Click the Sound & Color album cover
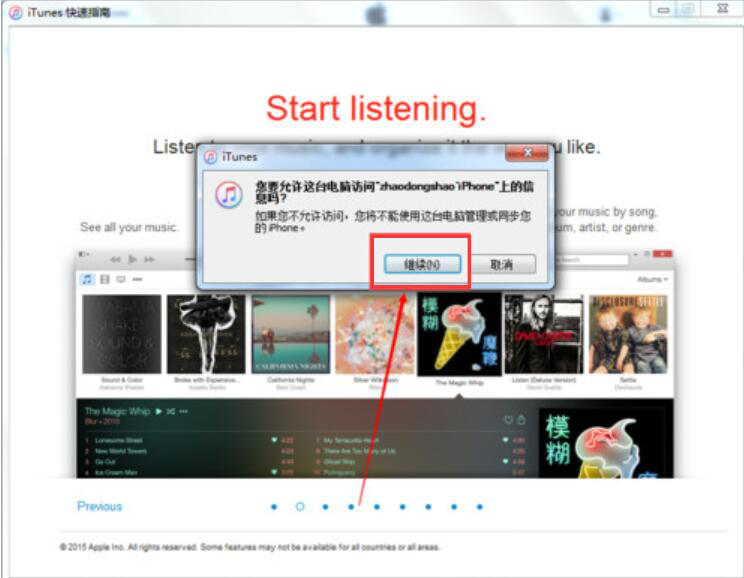Image resolution: width=744 pixels, height=578 pixels. (121, 334)
